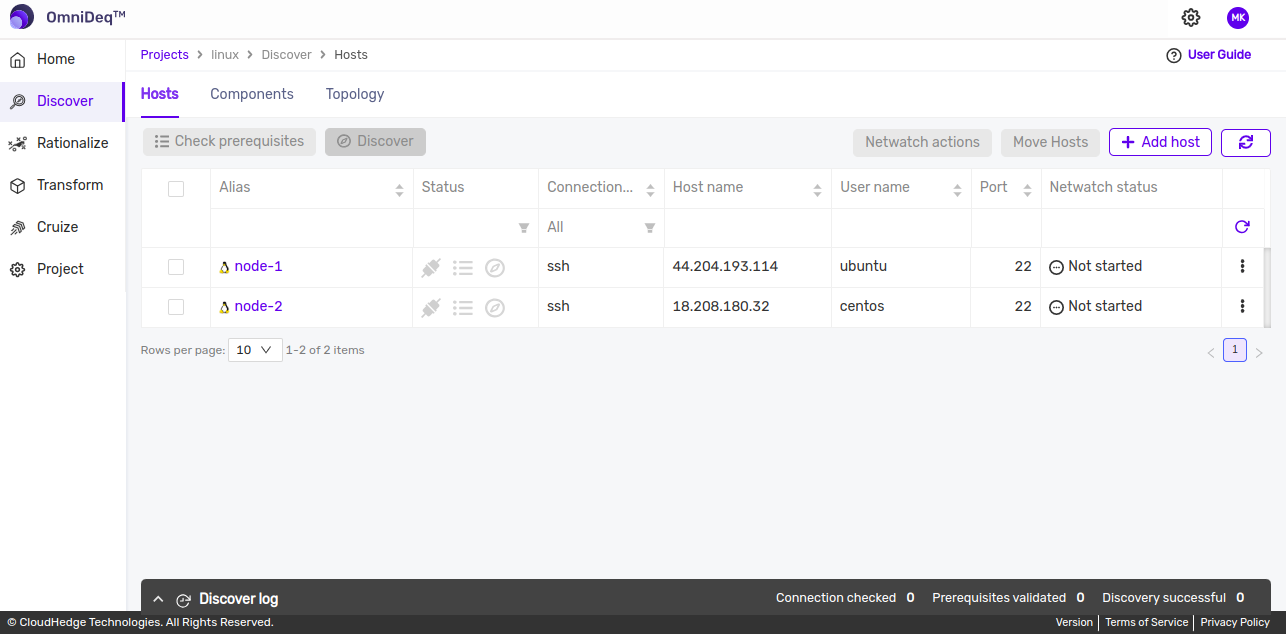Click the Discover breadcrumb link
Image resolution: width=1286 pixels, height=634 pixels.
pos(287,55)
